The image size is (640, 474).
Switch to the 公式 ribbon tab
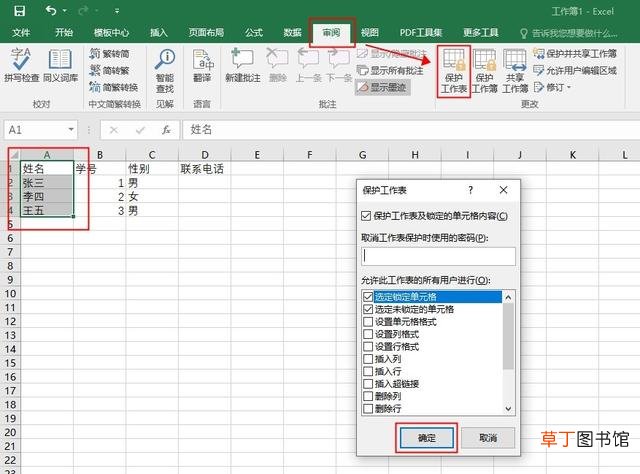tap(254, 33)
